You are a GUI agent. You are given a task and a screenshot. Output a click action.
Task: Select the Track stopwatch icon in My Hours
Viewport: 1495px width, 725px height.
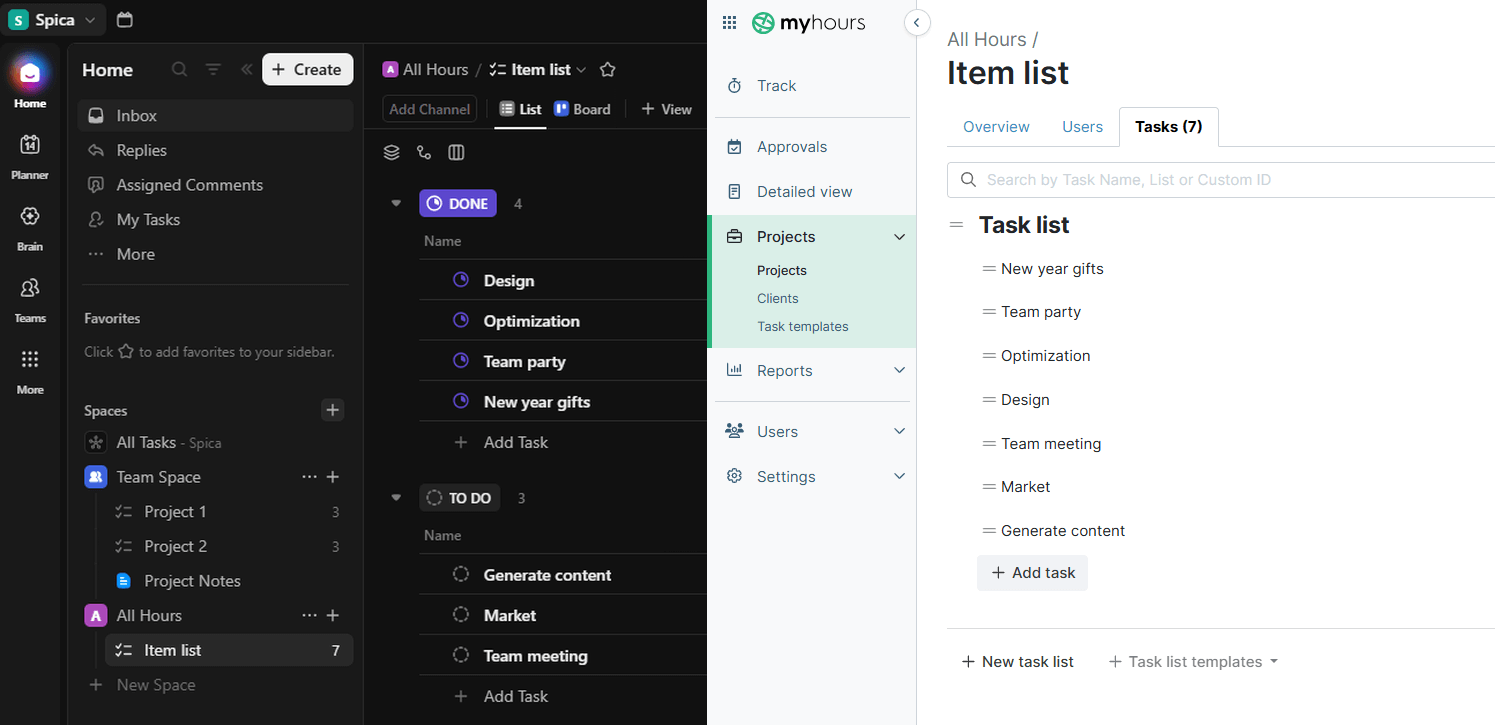point(734,86)
